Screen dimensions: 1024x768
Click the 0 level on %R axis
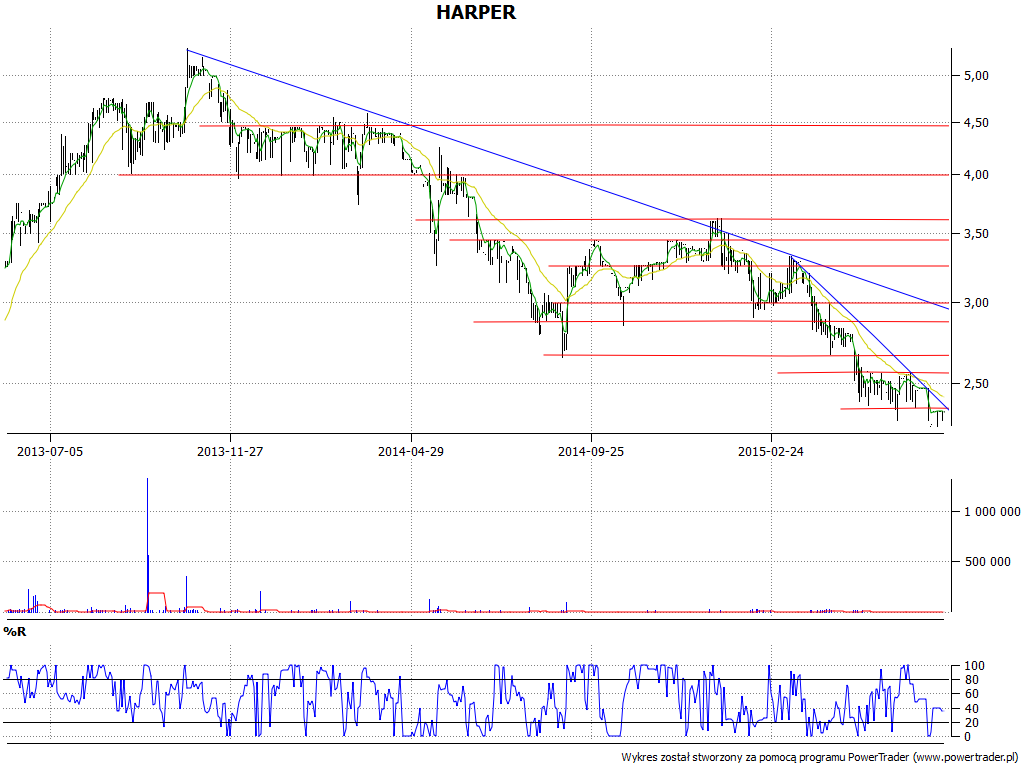pos(967,737)
